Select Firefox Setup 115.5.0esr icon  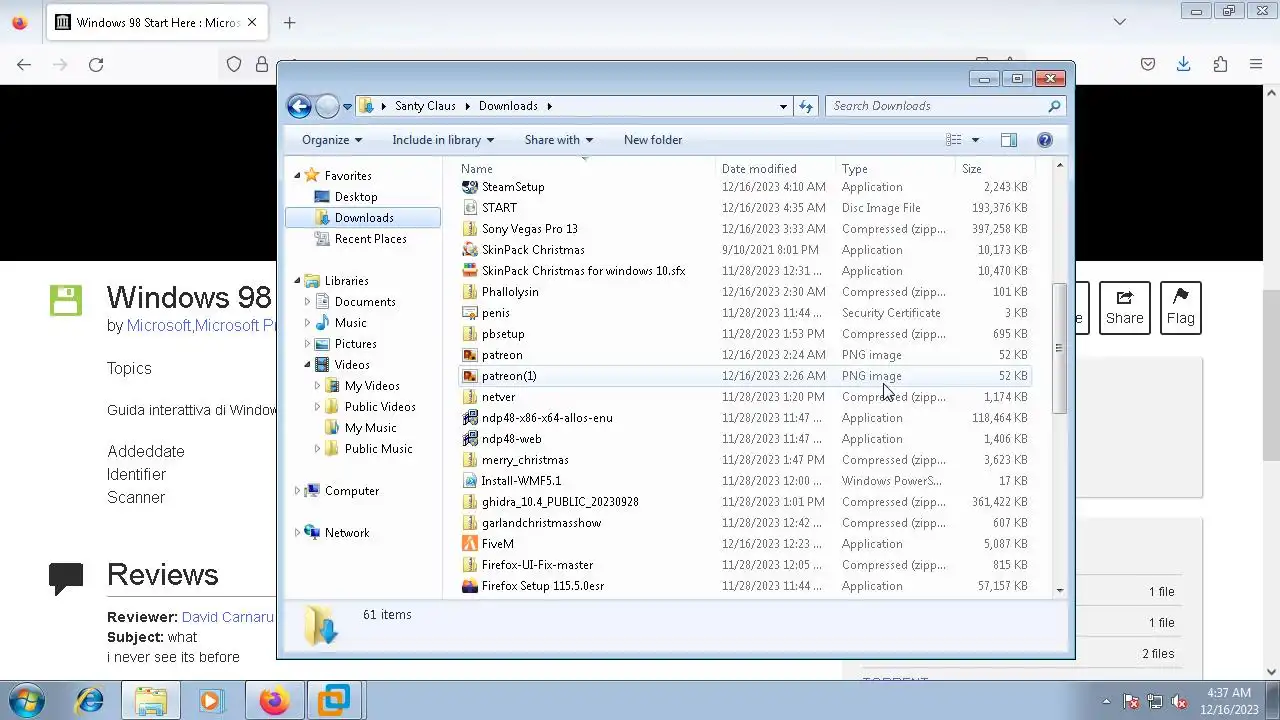pos(470,586)
